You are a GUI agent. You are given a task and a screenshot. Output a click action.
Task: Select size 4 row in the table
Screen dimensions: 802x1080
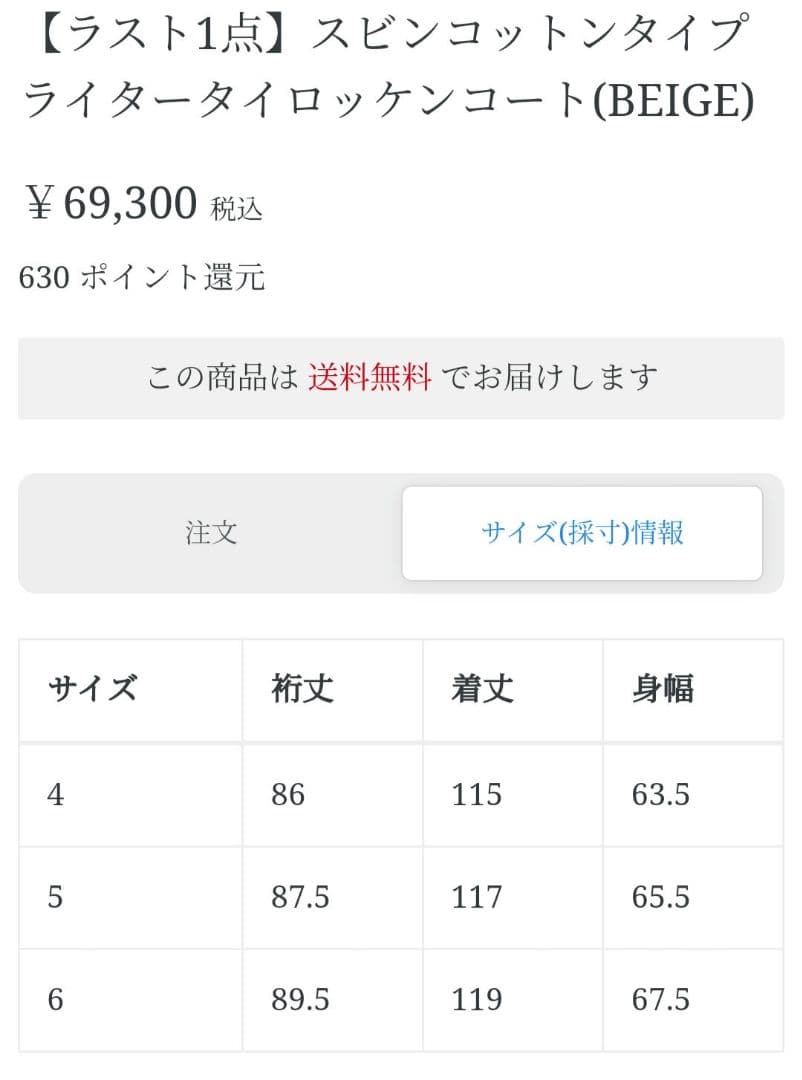(56, 795)
